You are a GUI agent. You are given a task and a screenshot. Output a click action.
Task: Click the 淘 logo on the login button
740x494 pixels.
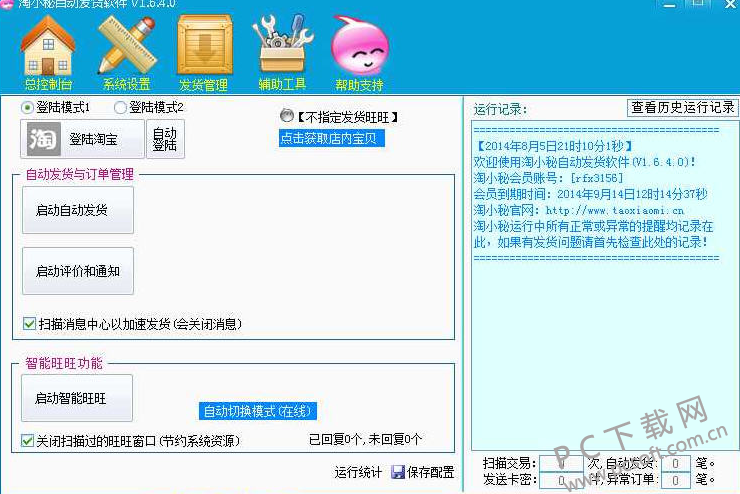pyautogui.click(x=43, y=139)
